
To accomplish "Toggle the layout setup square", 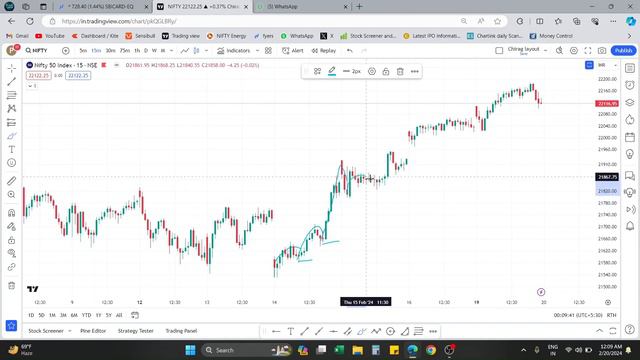I will tap(499, 51).
